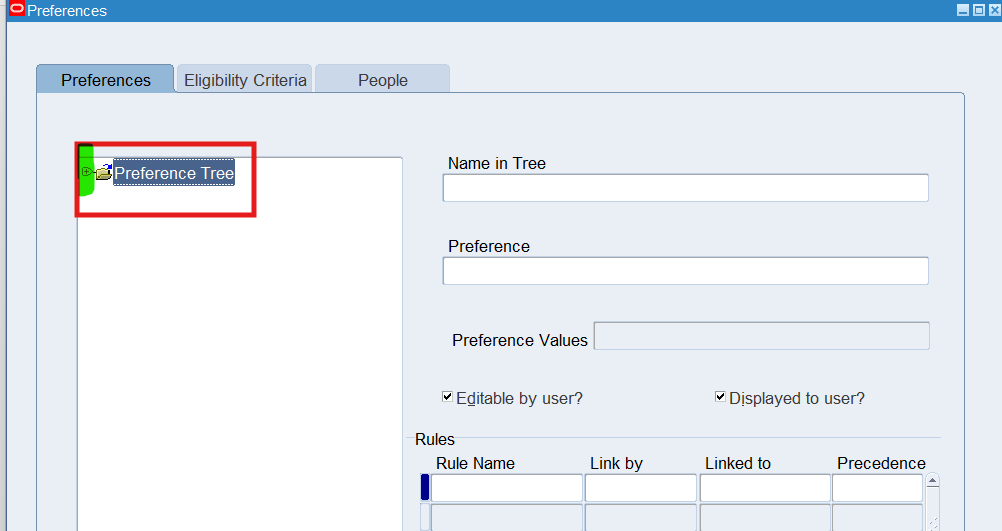Click the folder icon beside Preference Tree
This screenshot has height=531, width=1002.
103,173
